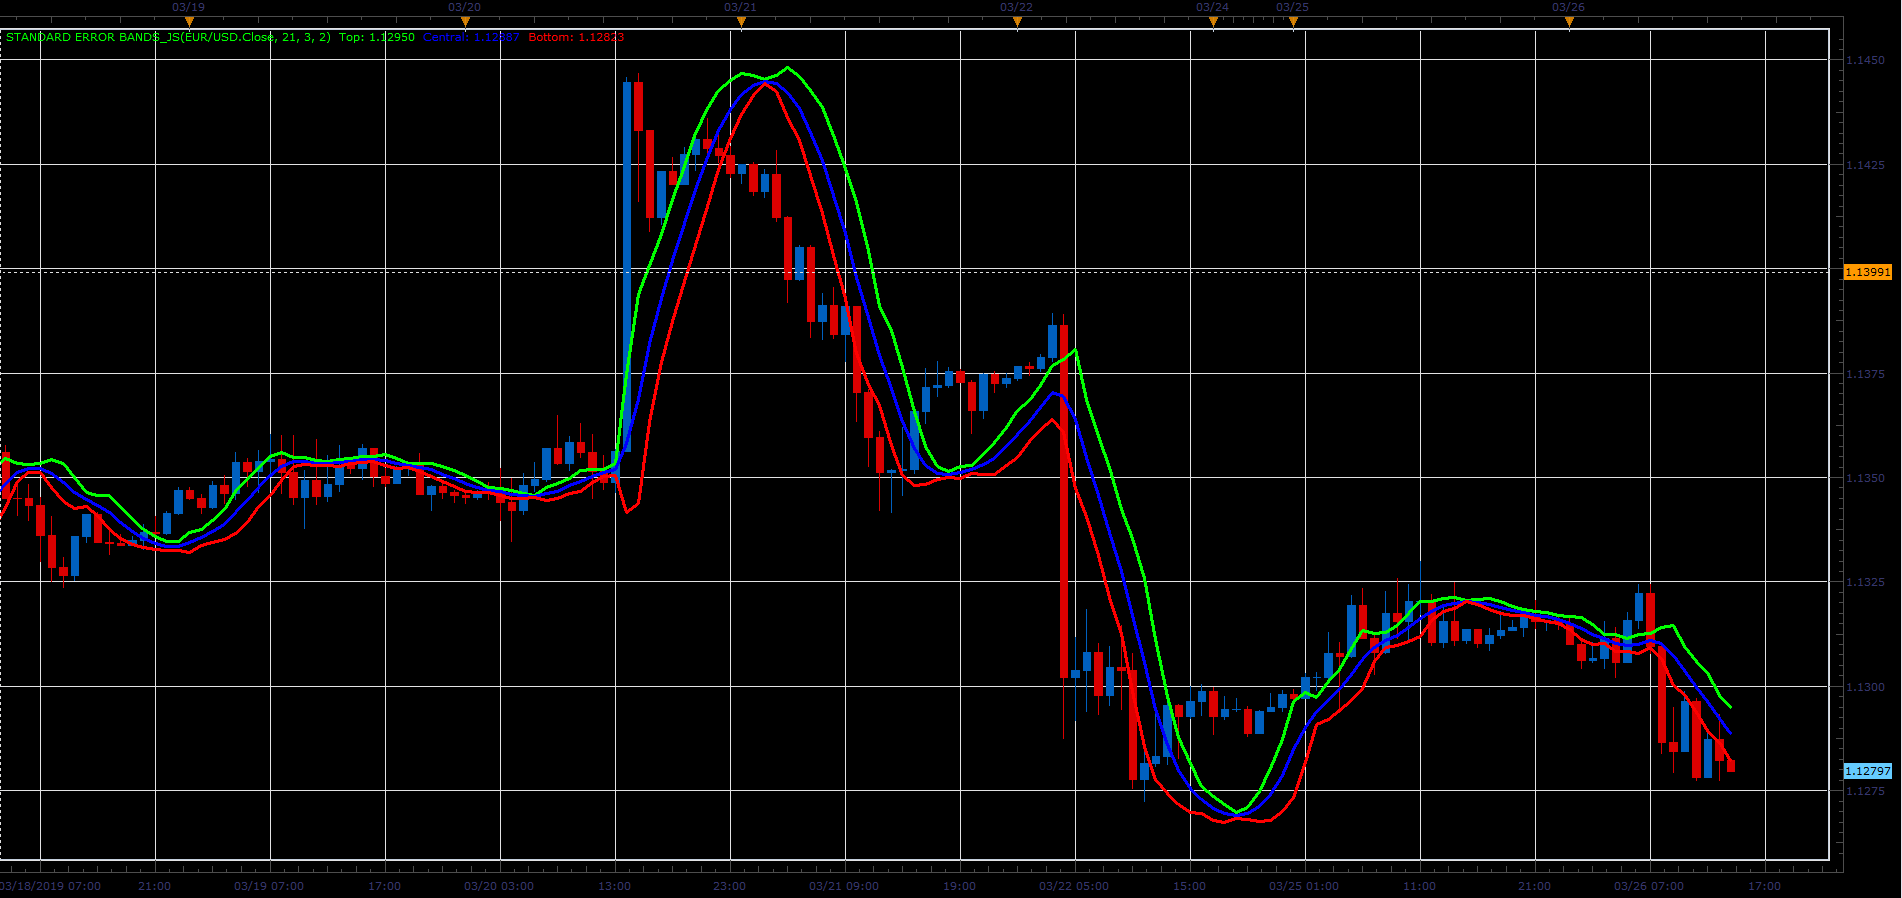The height and width of the screenshot is (898, 1902).
Task: Click the 1.1425 price axis label
Action: click(x=1865, y=165)
